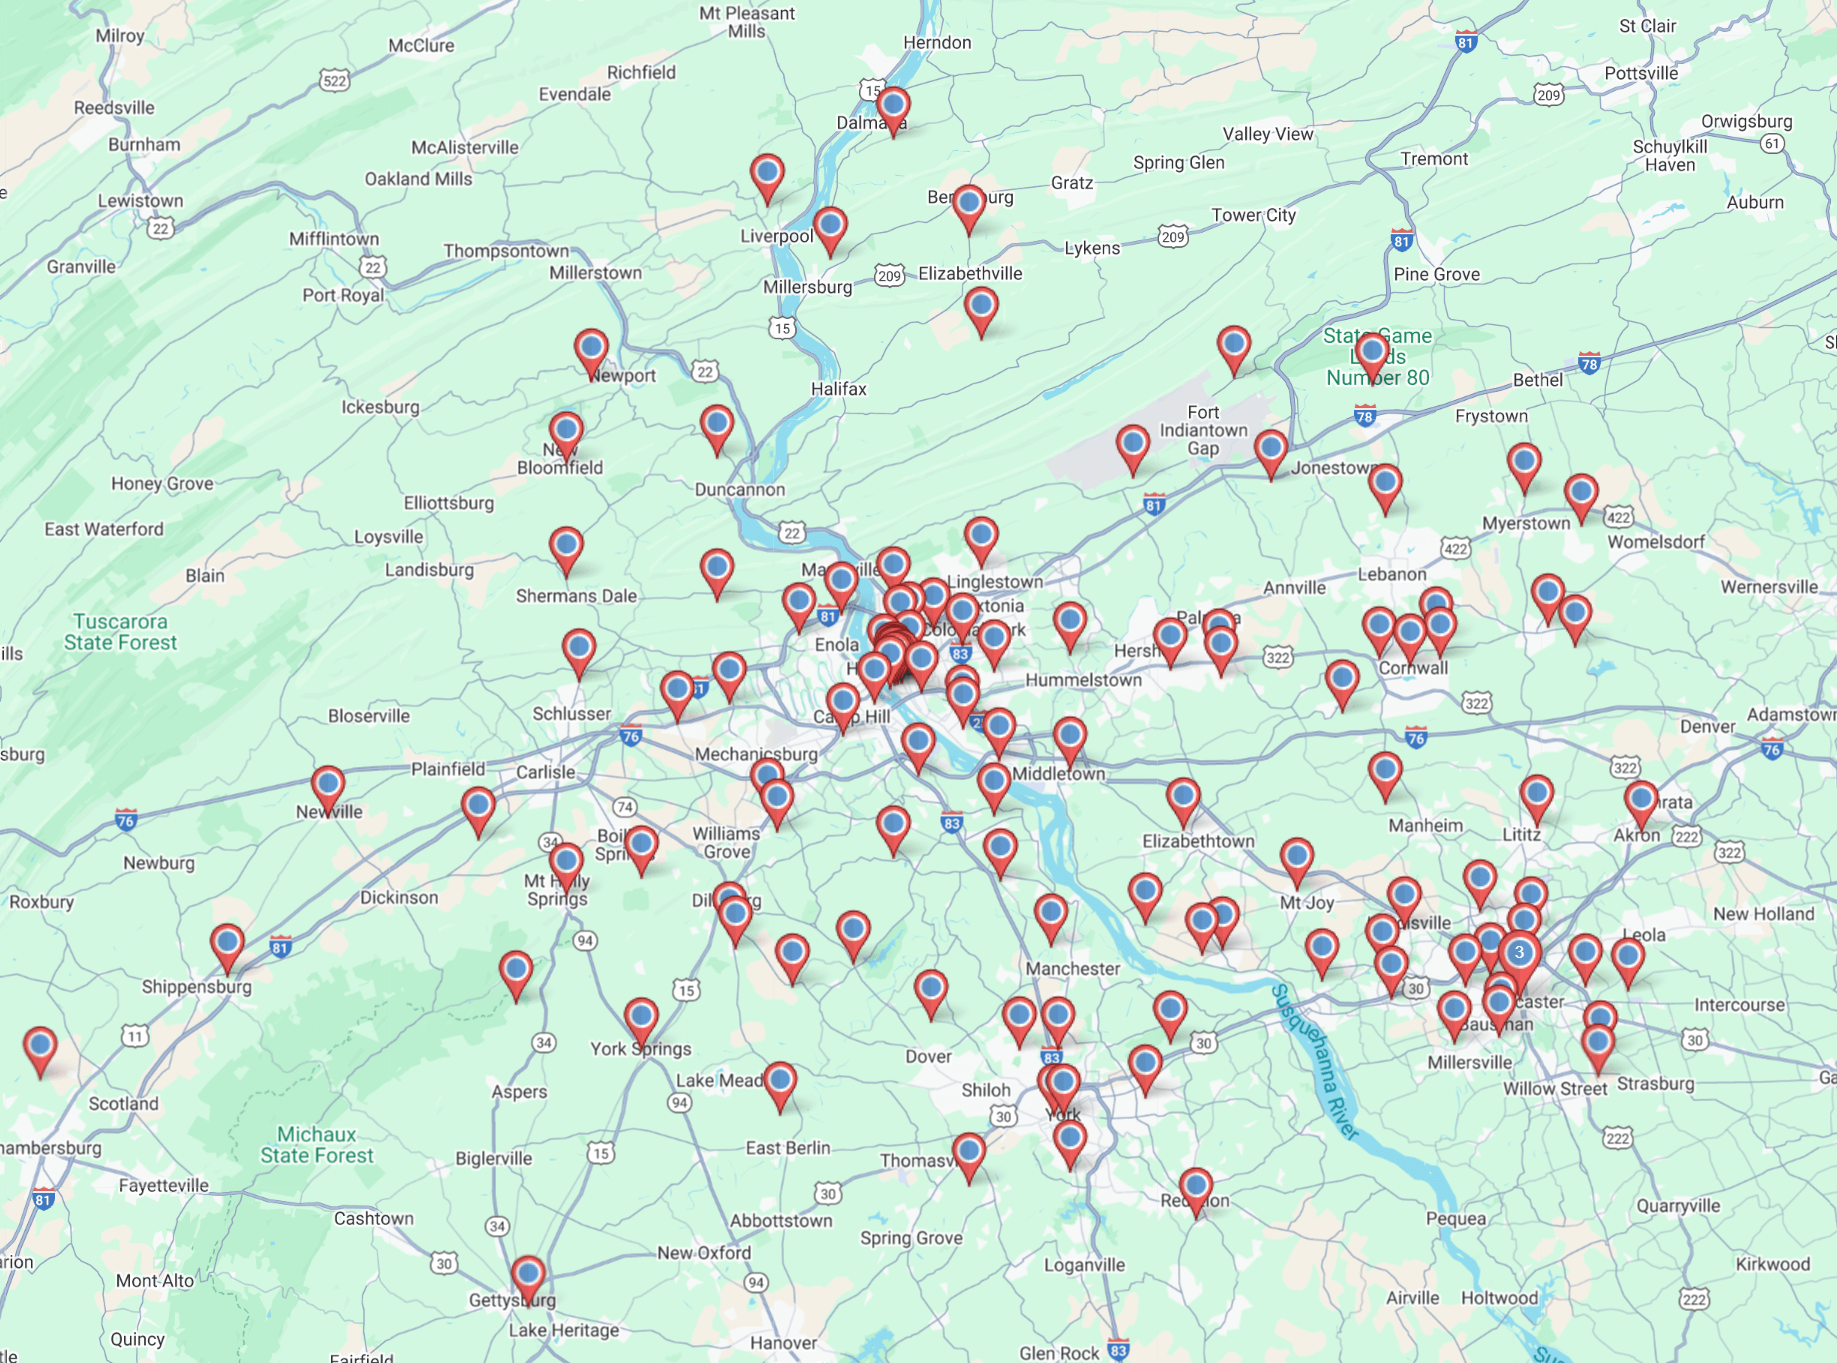Click the Susquehanna River label

tap(1314, 1062)
